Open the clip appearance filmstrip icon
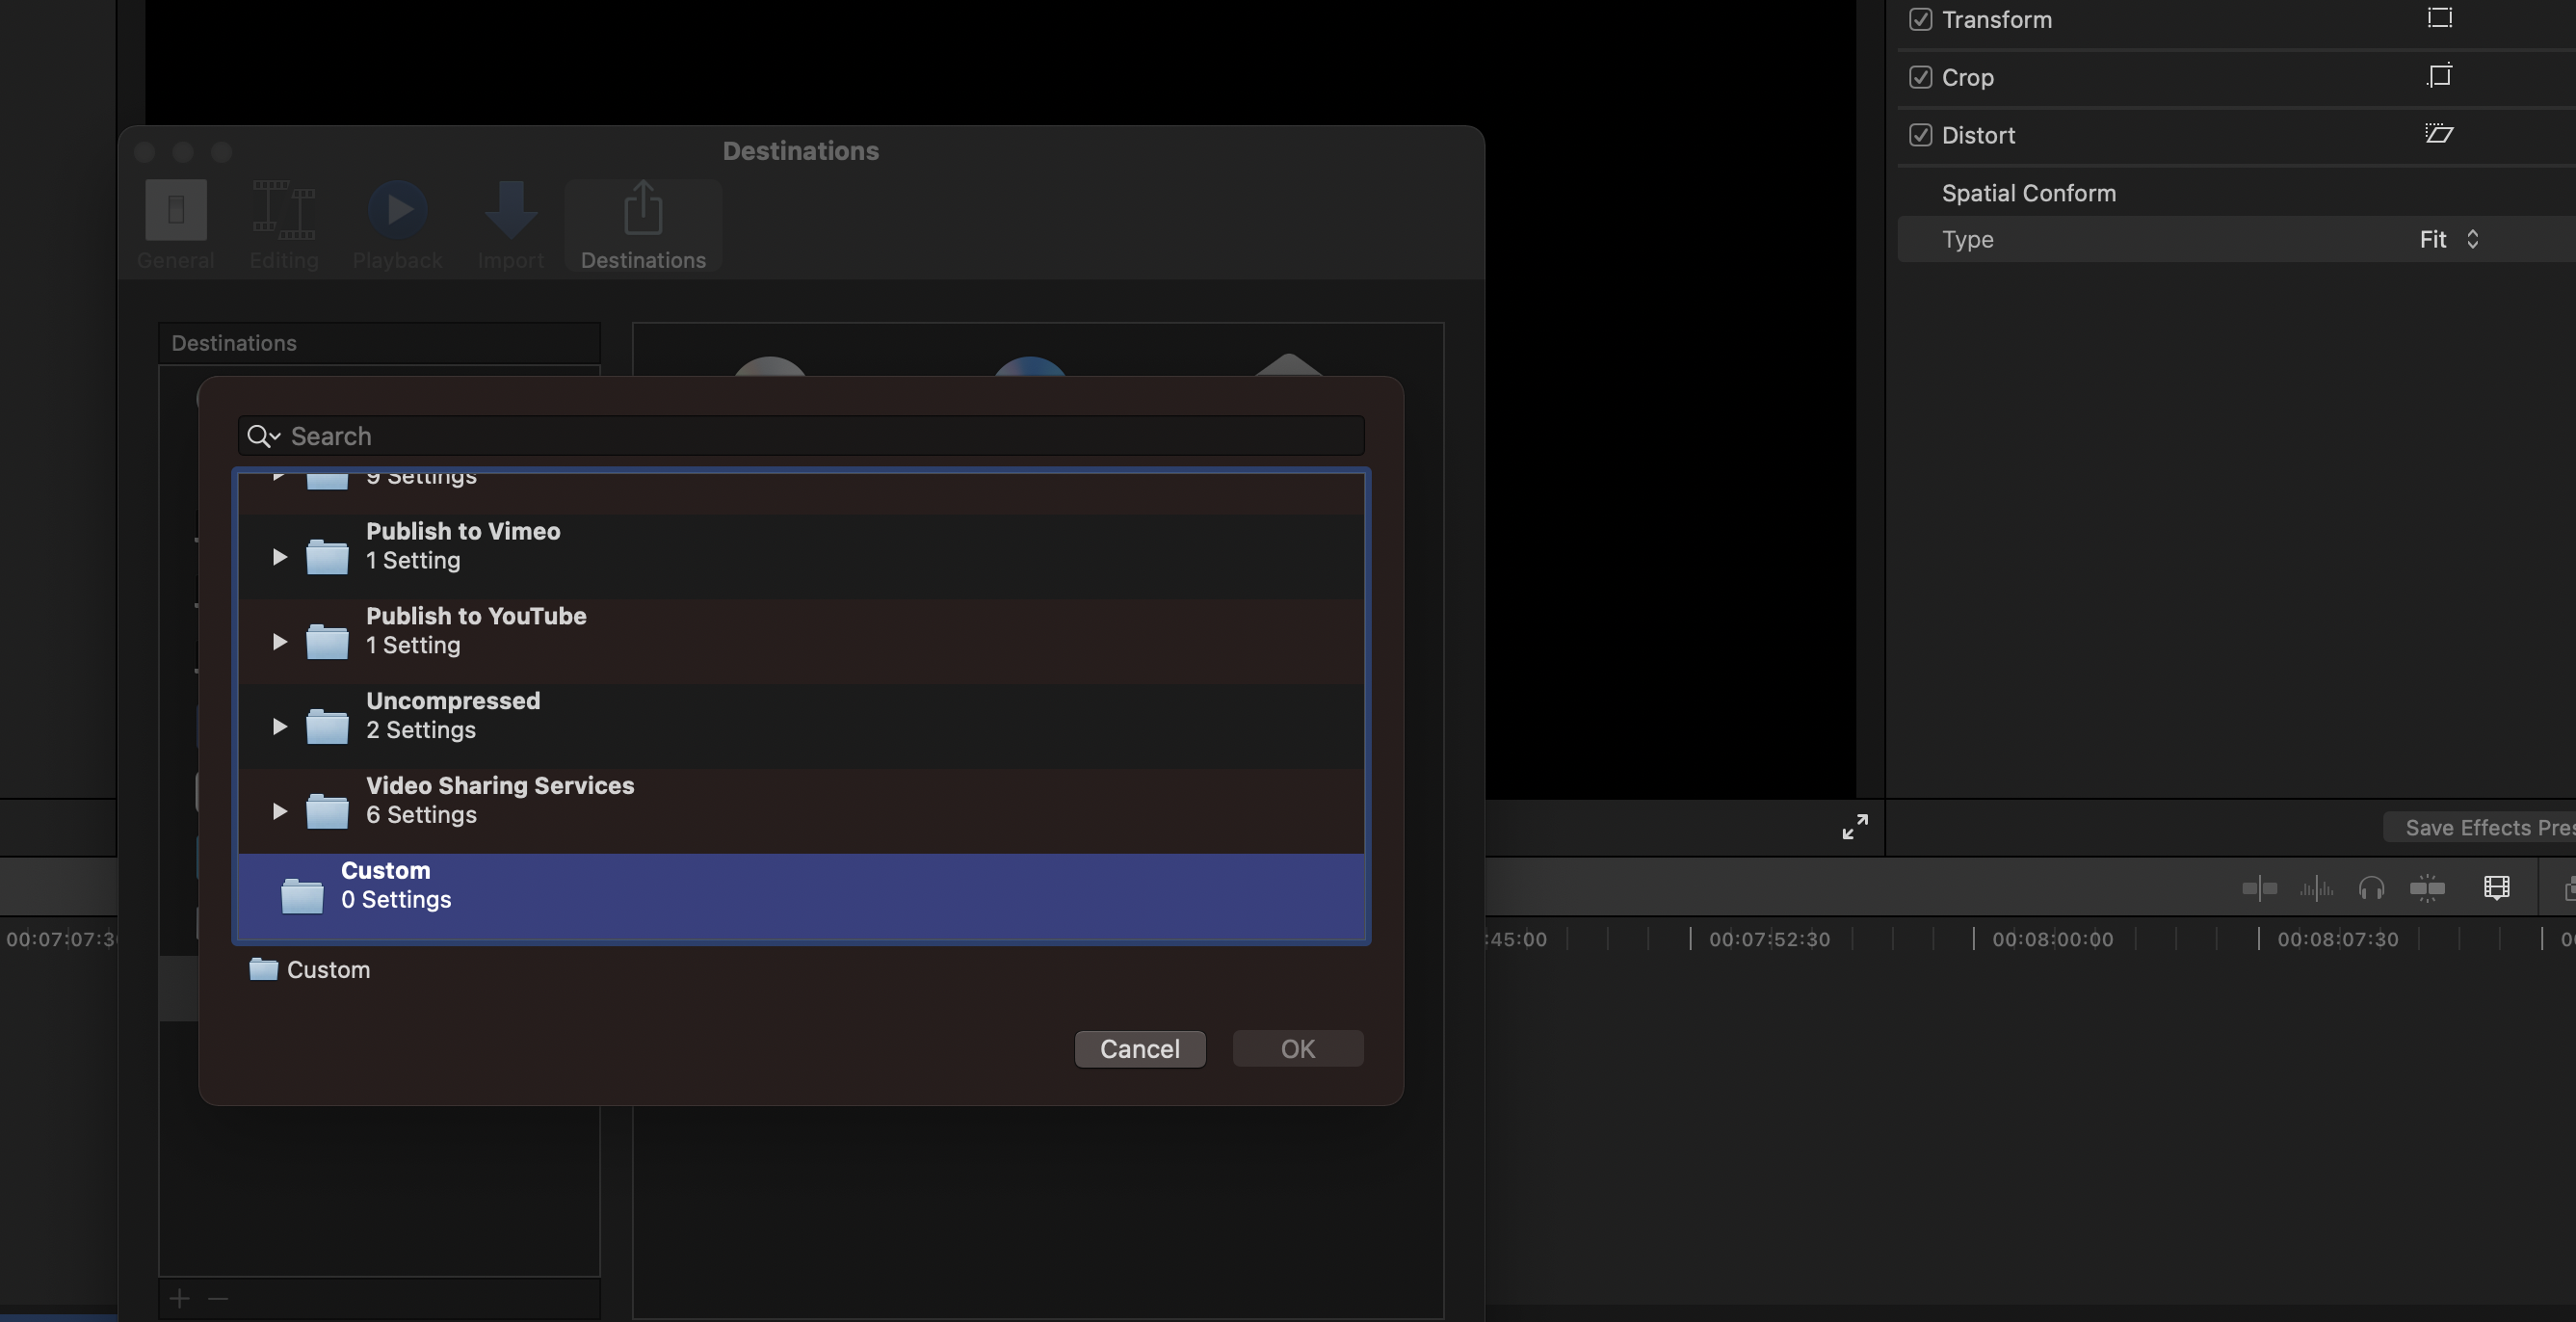 pos(2496,888)
